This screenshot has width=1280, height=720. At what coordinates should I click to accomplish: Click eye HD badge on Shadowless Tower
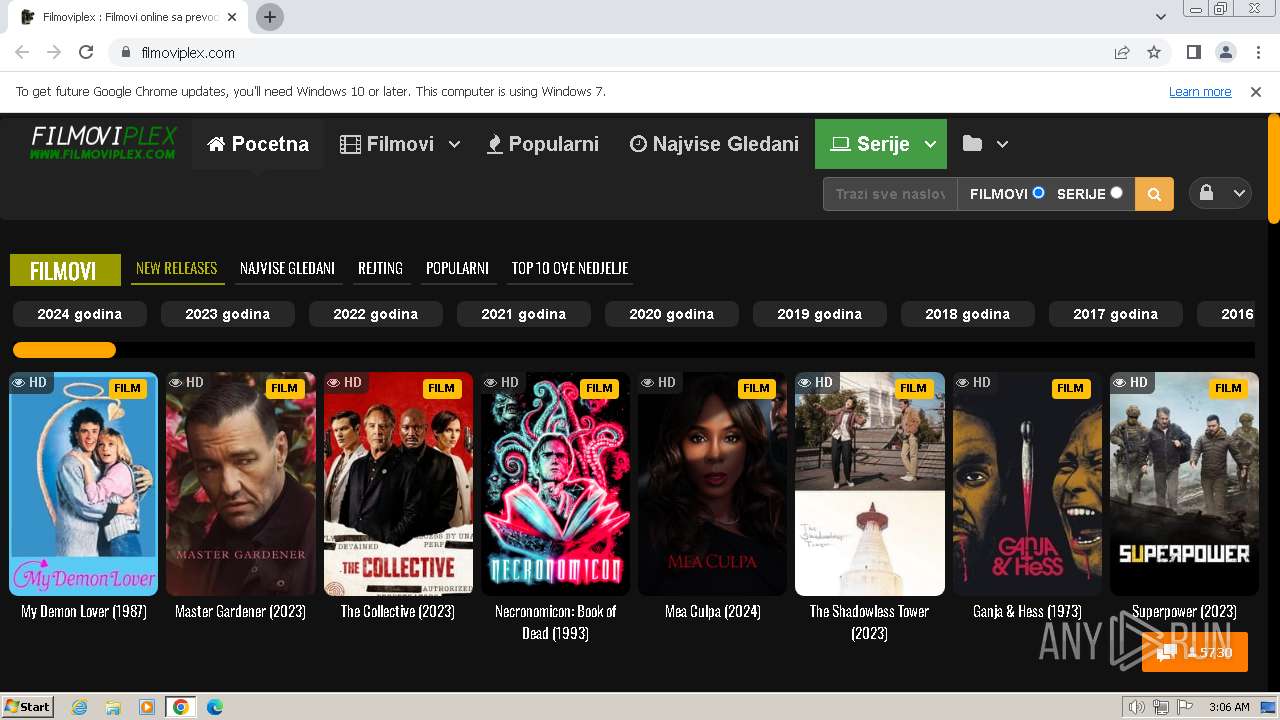point(815,382)
